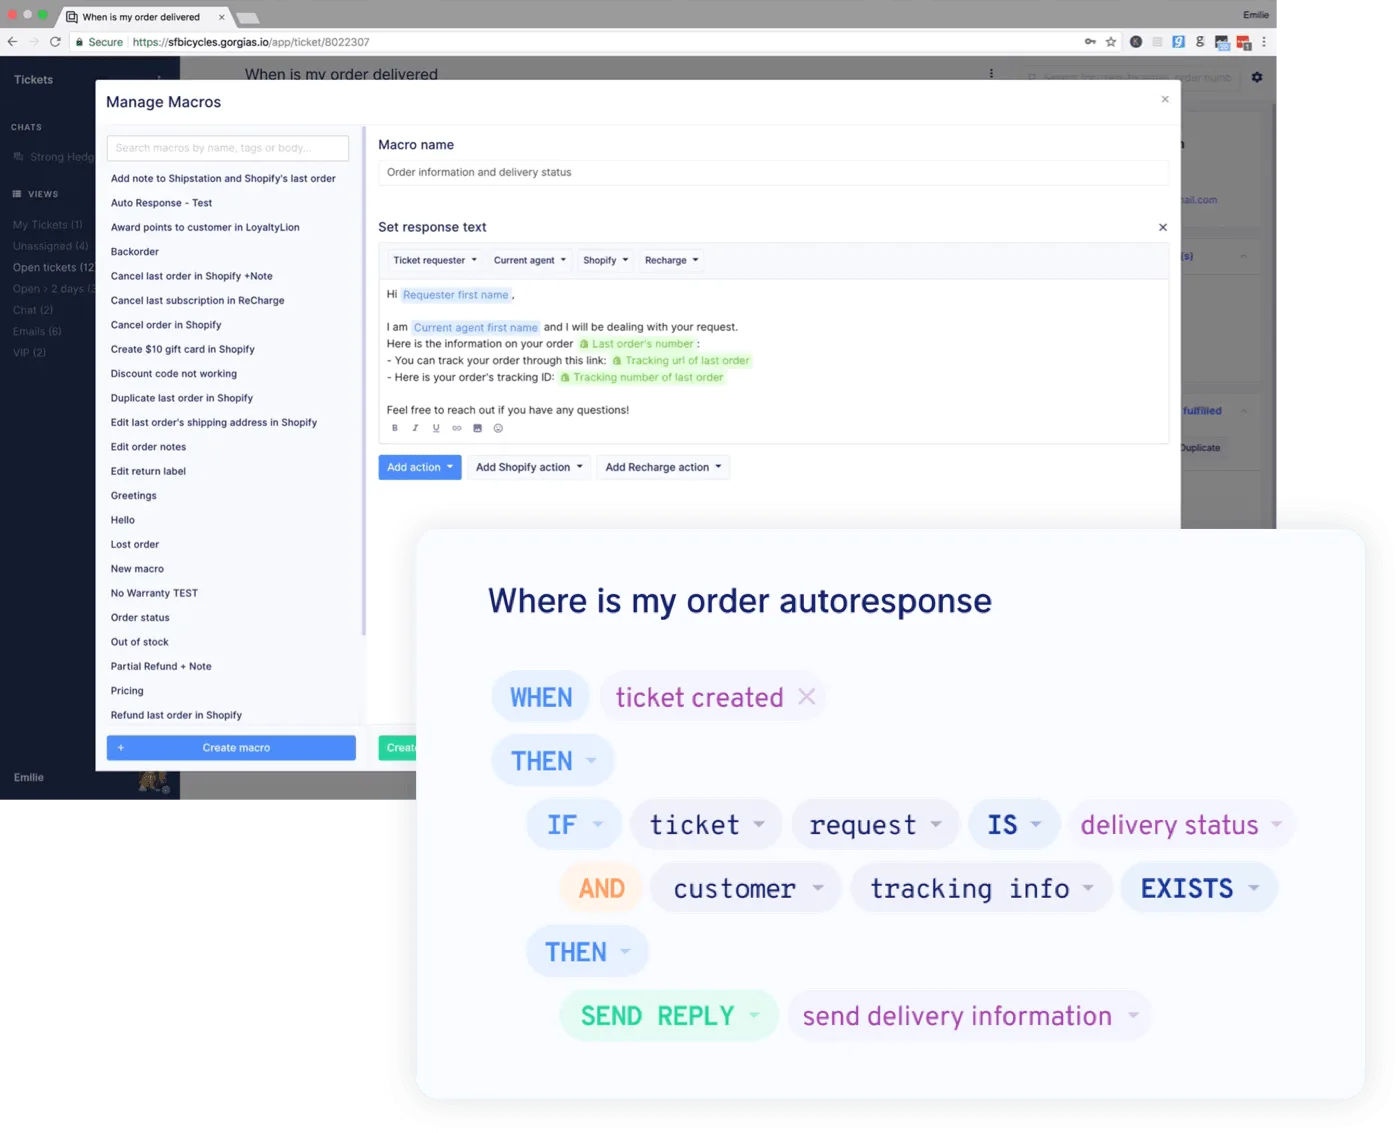Select the 'Cancel order in Shopify' macro
Viewport: 1400px width, 1133px height.
click(166, 325)
